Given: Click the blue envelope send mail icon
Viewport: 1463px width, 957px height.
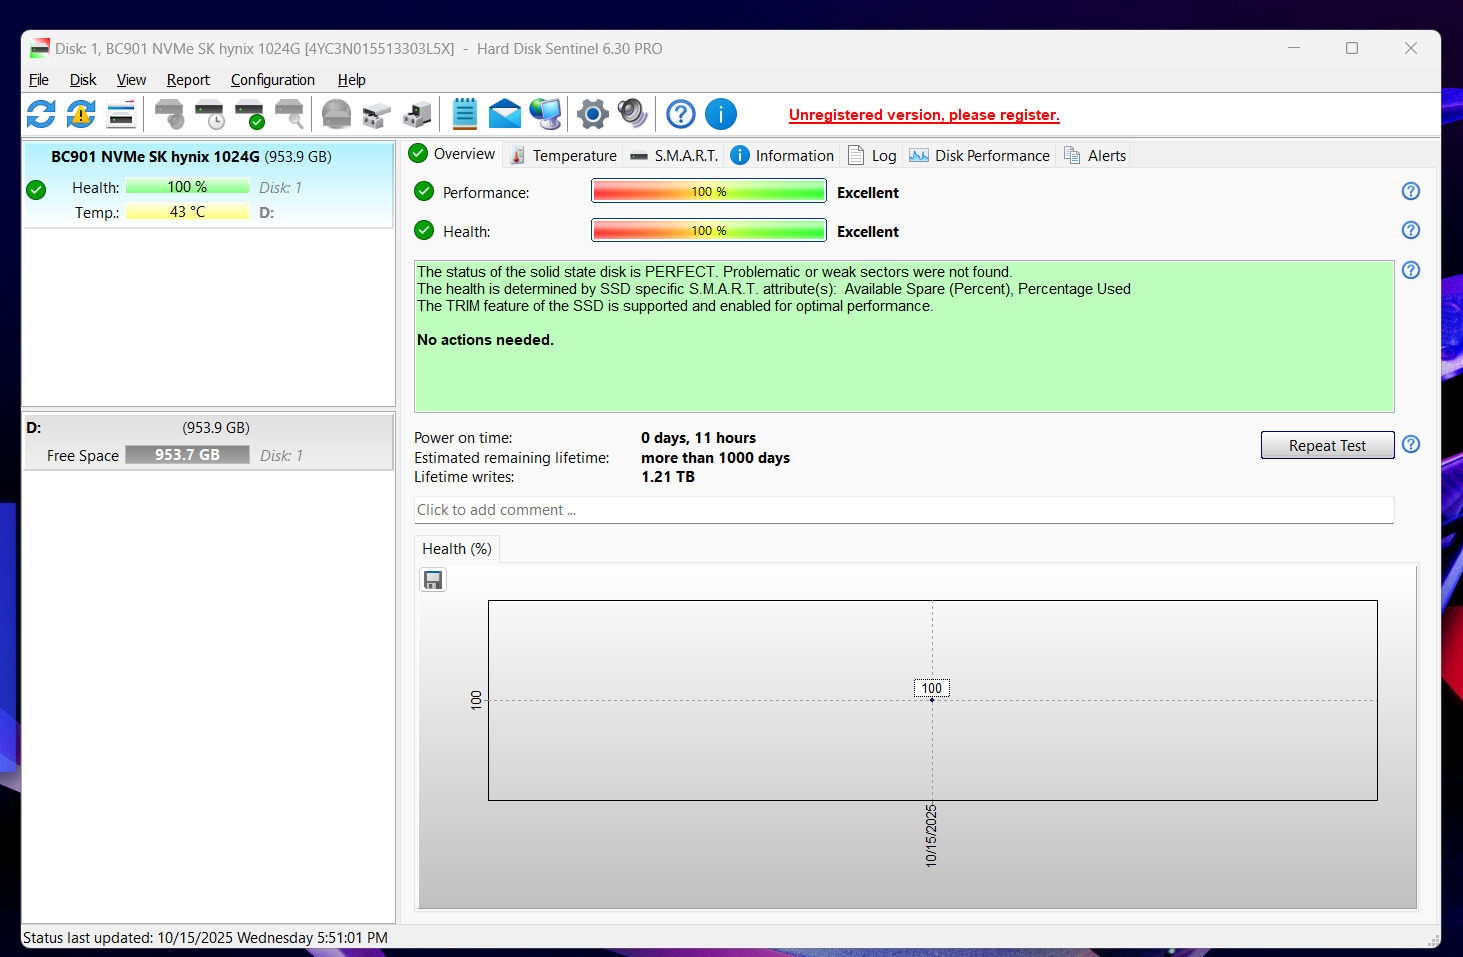Looking at the screenshot, I should pos(505,114).
